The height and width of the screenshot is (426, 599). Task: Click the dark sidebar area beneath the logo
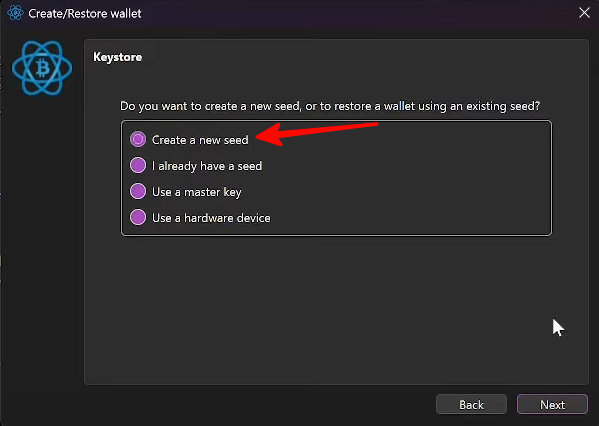pos(42,248)
